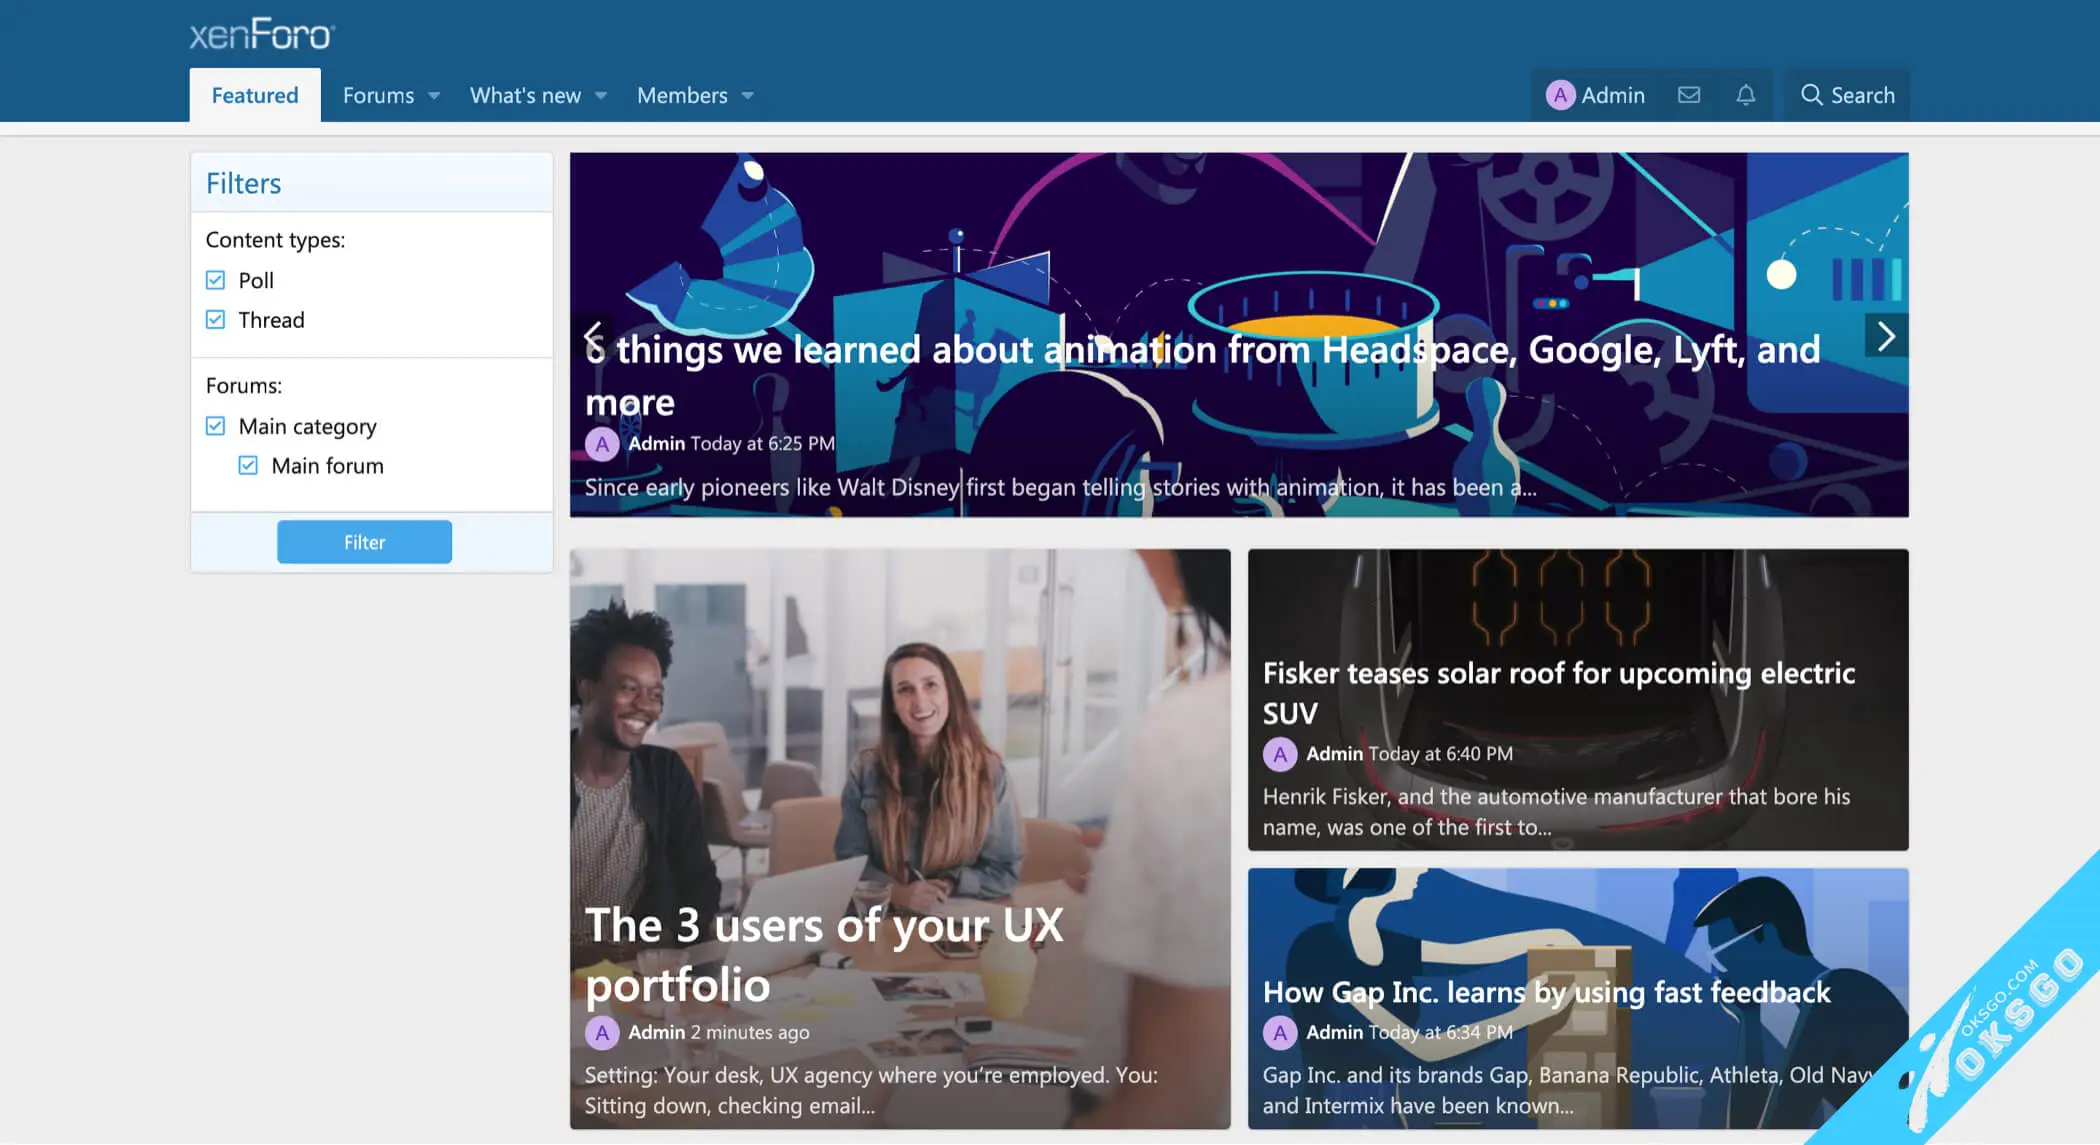Toggle the Poll content type checkbox
This screenshot has width=2100, height=1145.
pyautogui.click(x=216, y=279)
